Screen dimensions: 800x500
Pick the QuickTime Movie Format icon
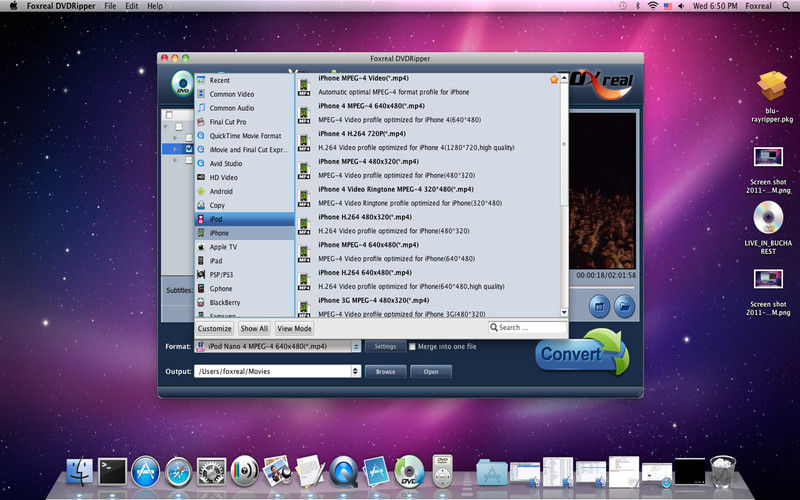201,136
